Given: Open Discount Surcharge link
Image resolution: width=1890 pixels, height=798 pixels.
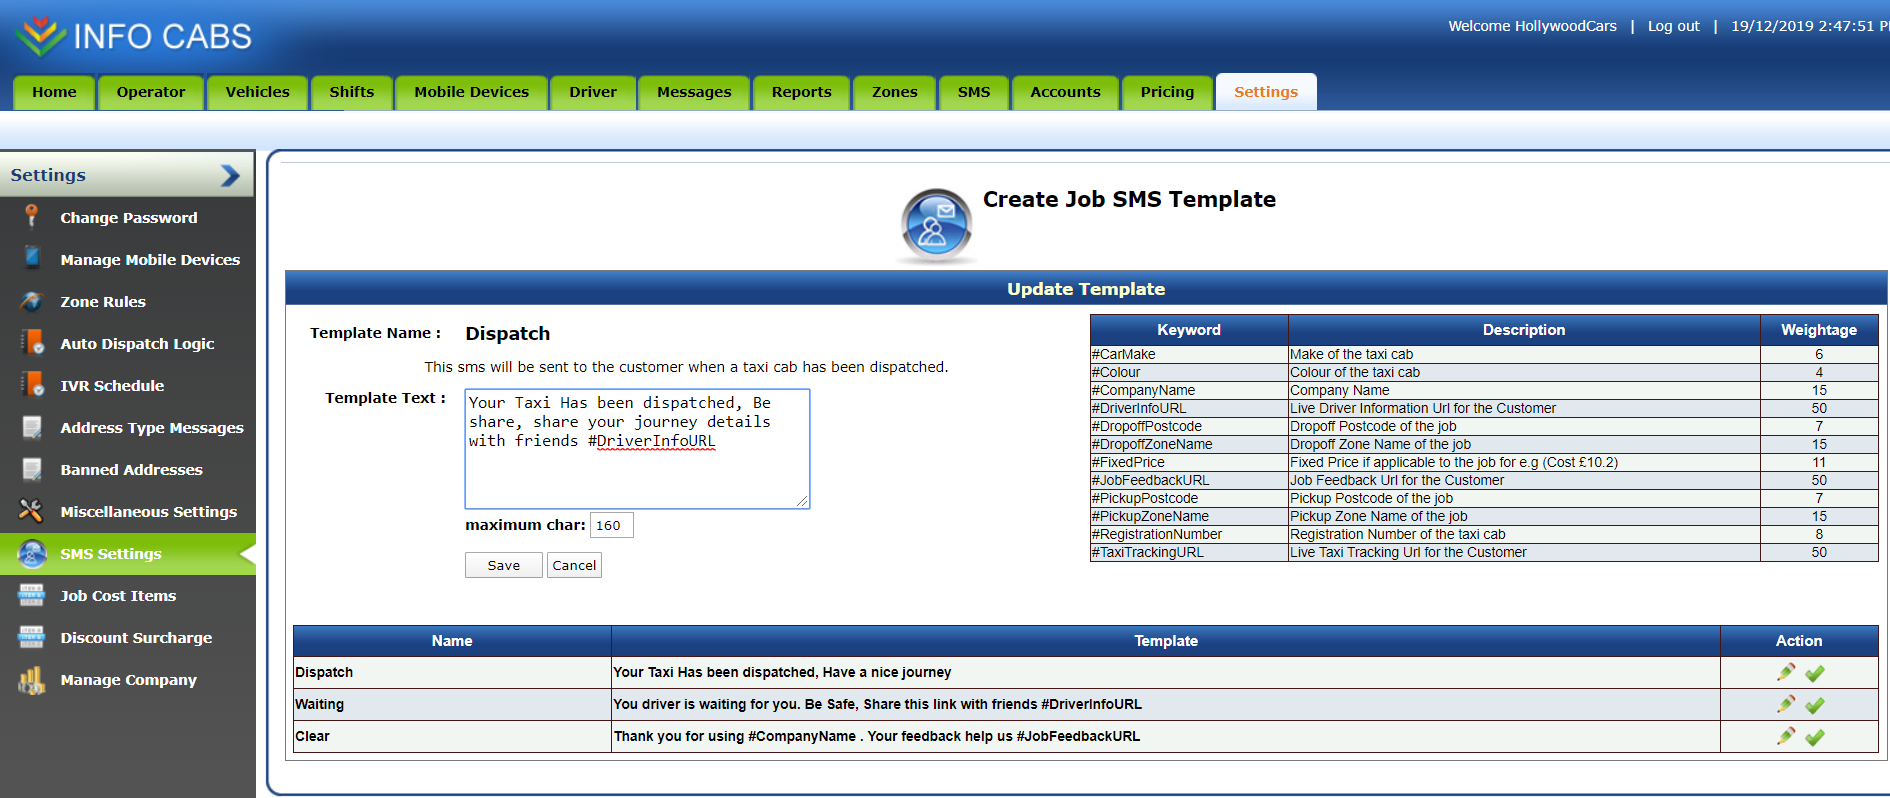Looking at the screenshot, I should 136,637.
